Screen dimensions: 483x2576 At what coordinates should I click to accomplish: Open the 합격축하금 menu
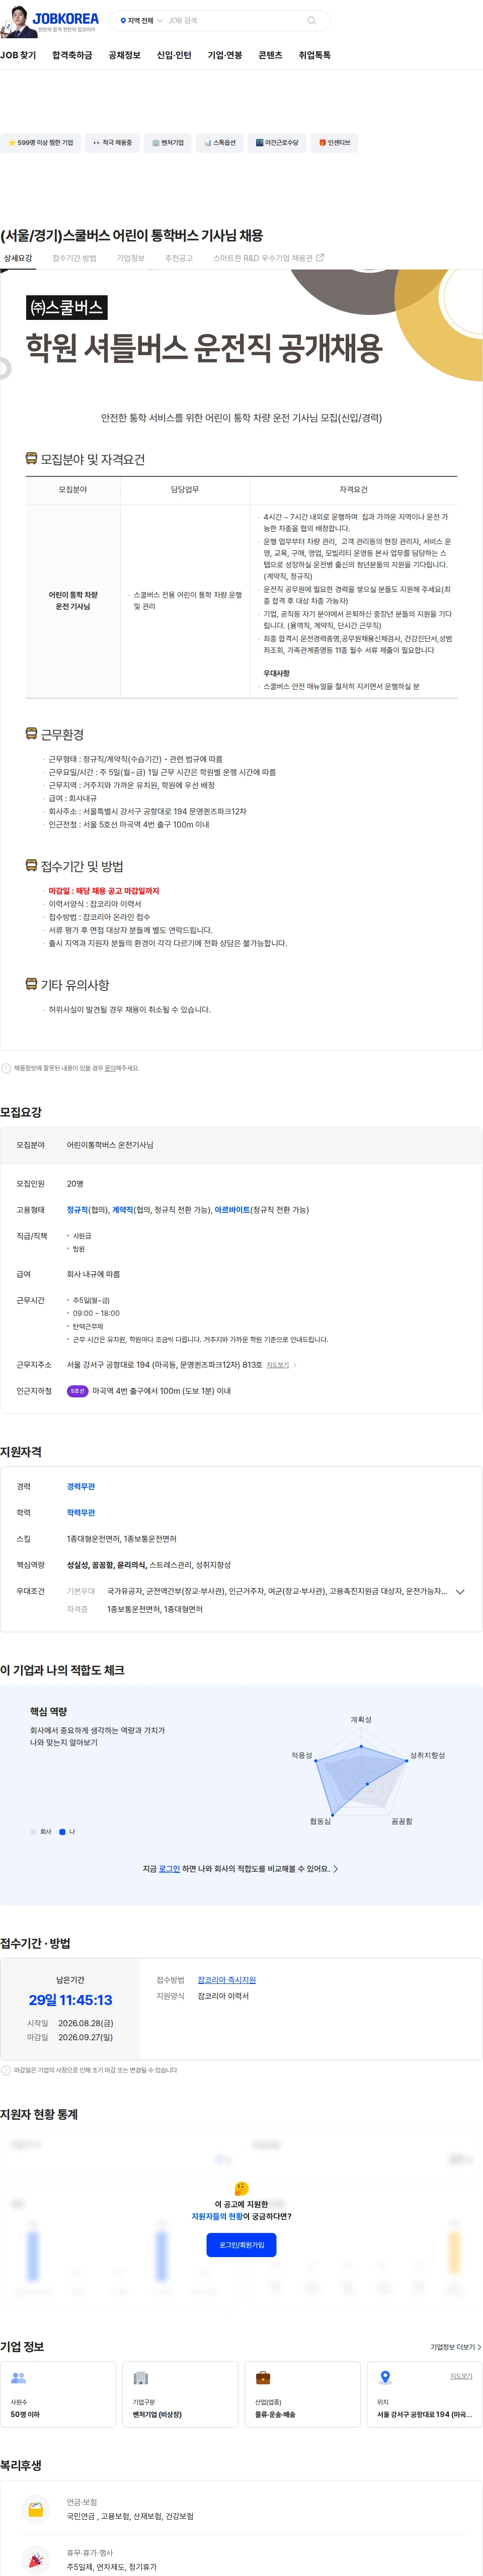point(72,55)
